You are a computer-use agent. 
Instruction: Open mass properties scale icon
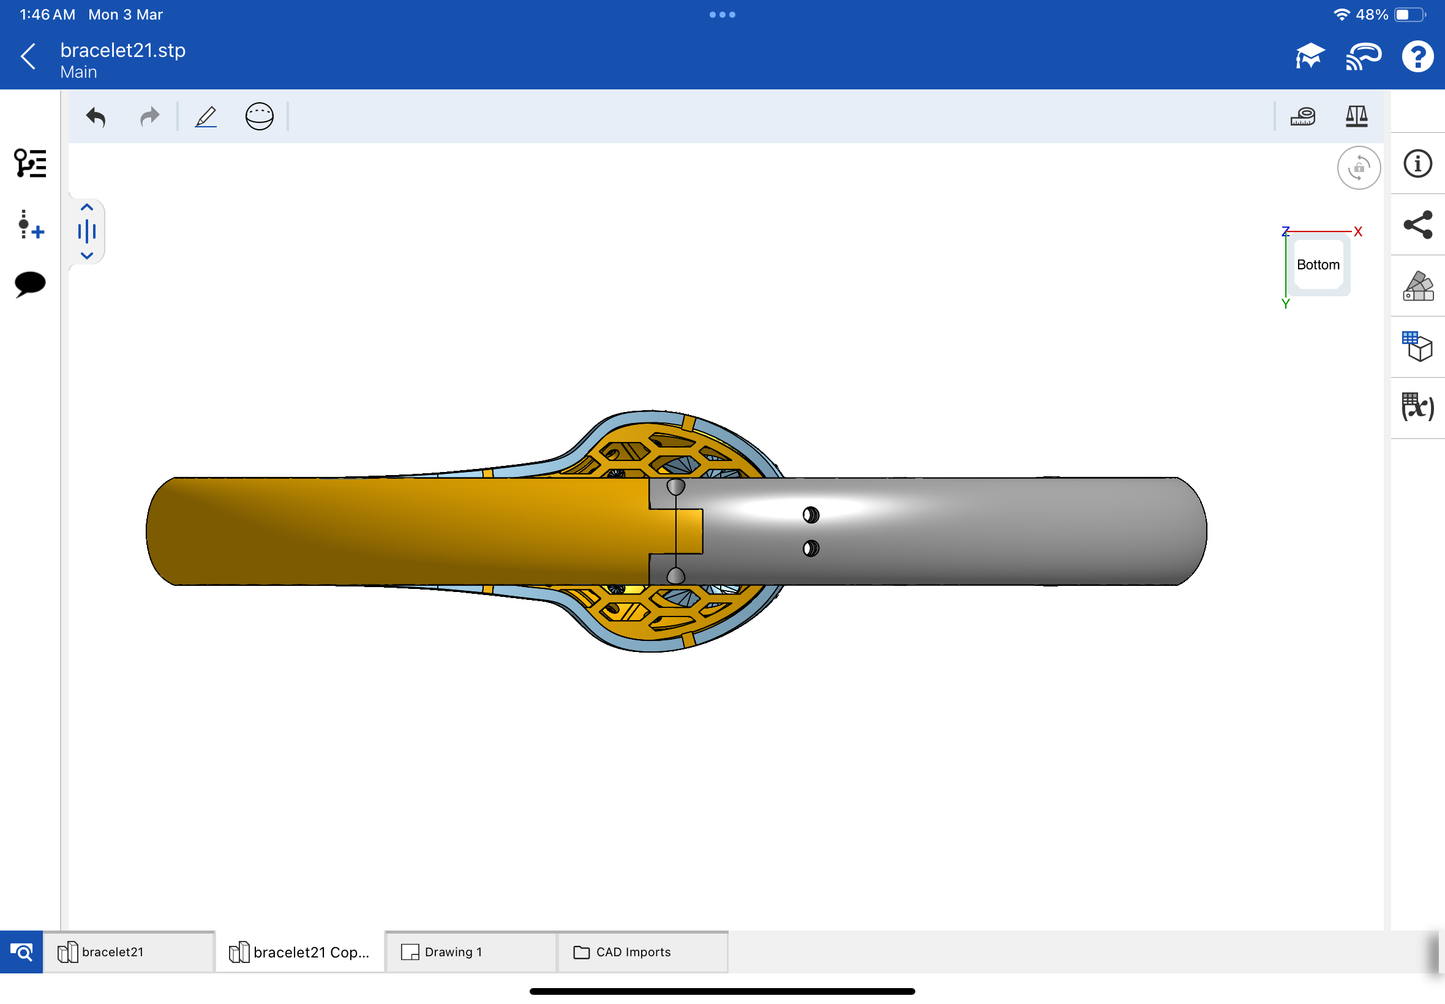1356,117
